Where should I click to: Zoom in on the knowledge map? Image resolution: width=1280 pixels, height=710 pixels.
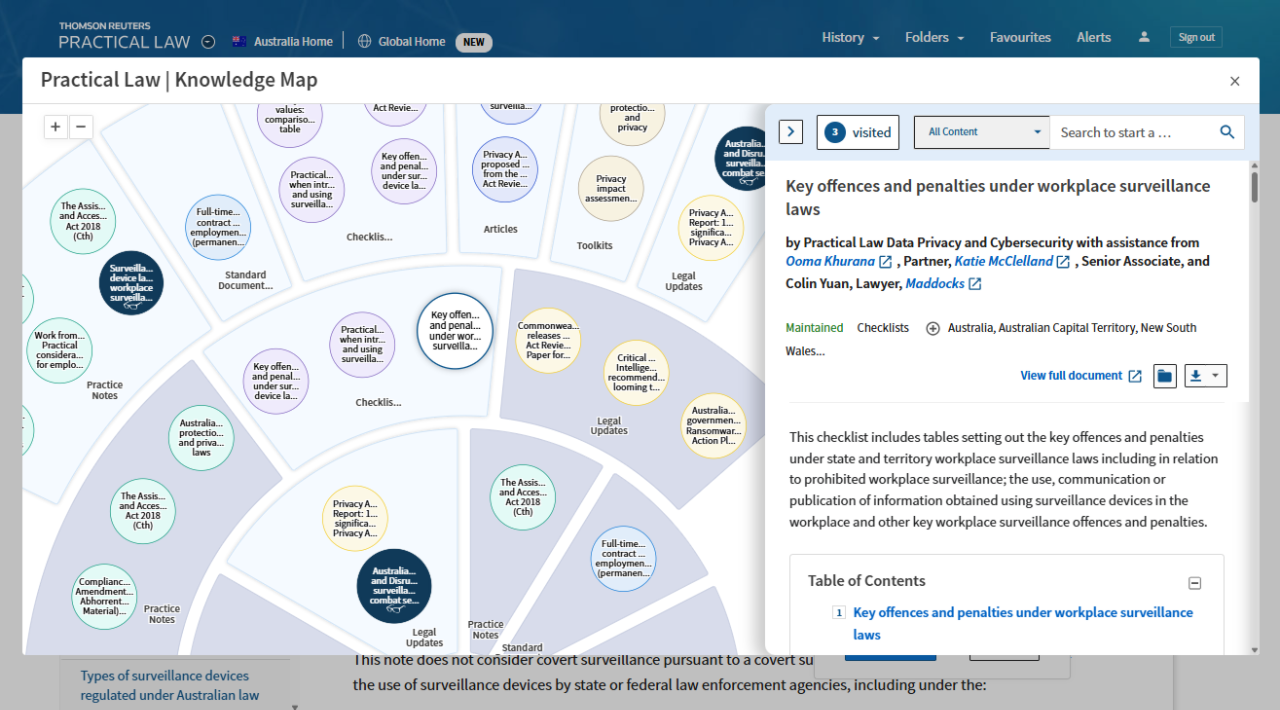55,127
